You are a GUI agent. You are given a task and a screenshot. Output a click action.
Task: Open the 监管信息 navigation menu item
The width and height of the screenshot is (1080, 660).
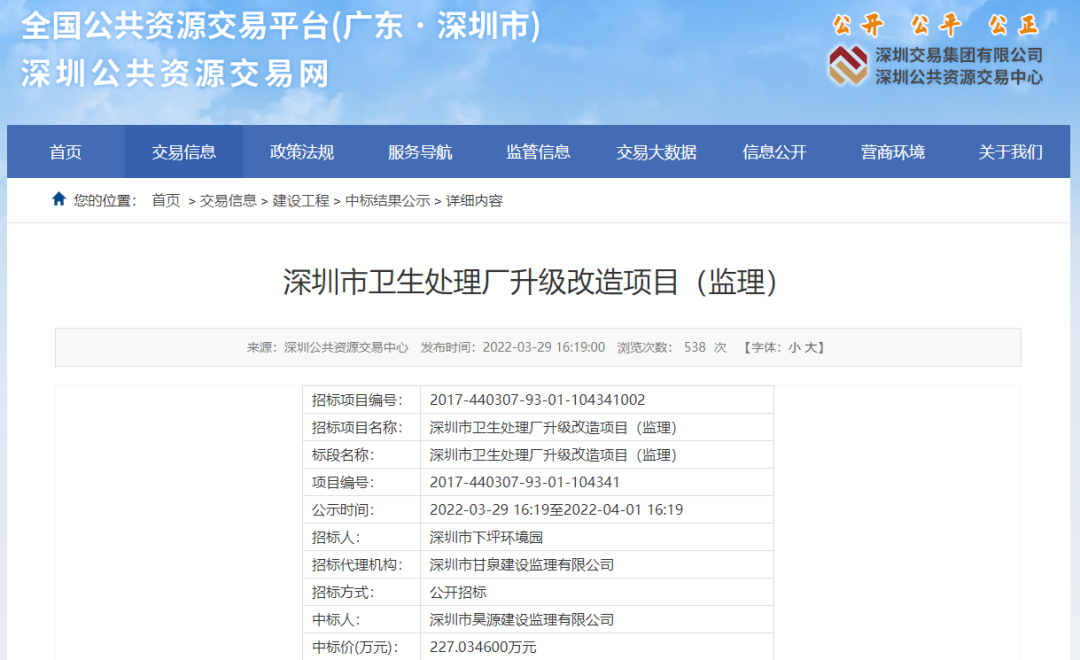click(x=538, y=152)
